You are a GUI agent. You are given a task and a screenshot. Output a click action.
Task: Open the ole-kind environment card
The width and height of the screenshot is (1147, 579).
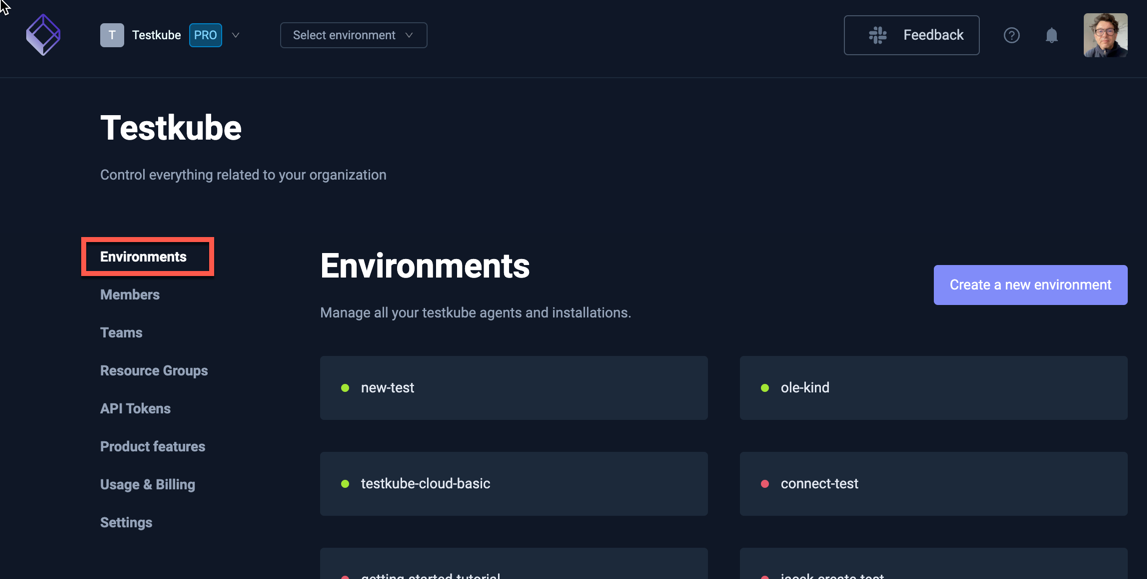tap(933, 388)
